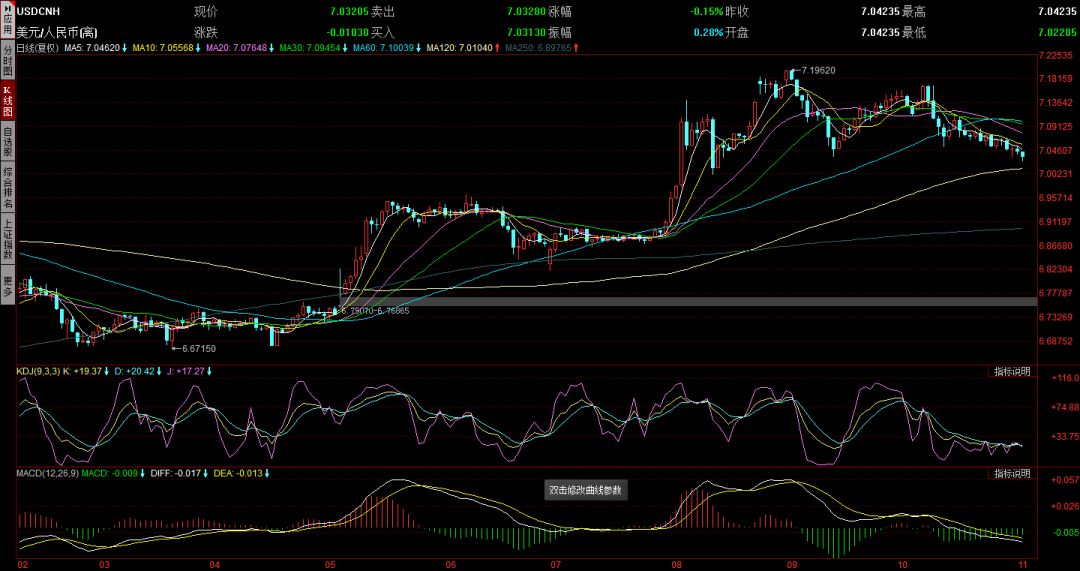
Task: Click the MA20: 7.07648 label
Action: (236, 48)
